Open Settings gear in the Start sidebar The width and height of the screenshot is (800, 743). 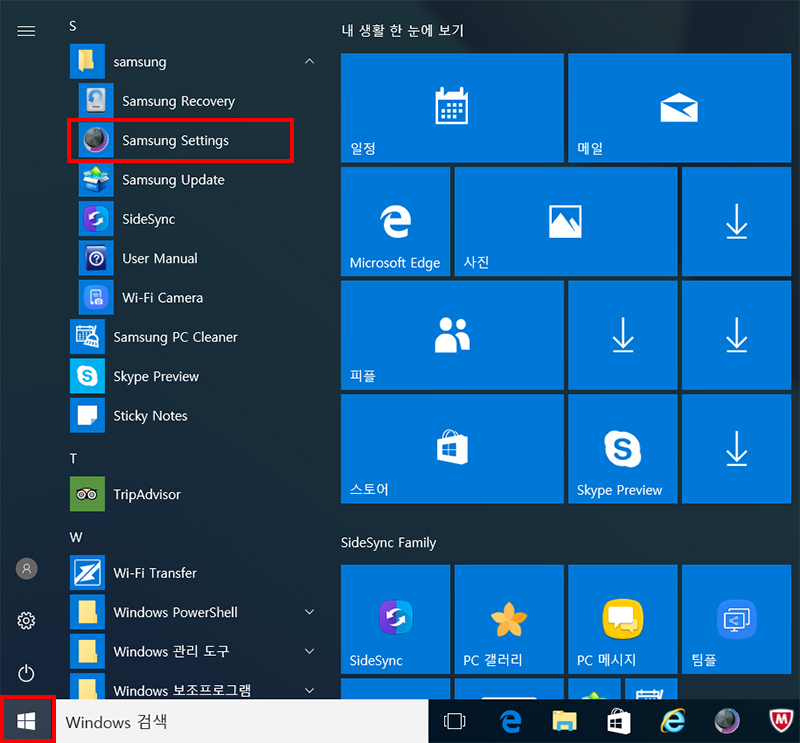26,621
